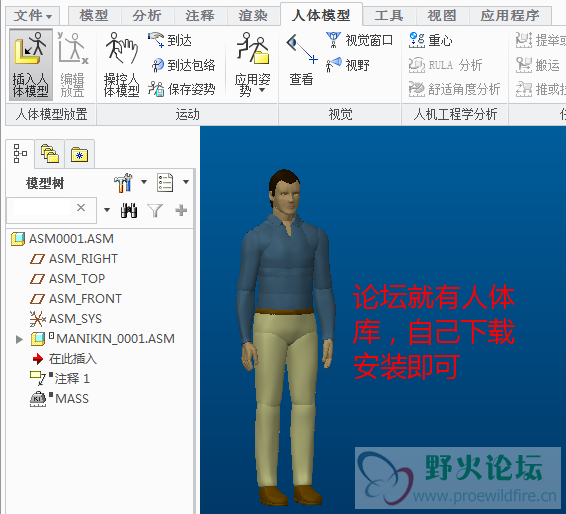Viewport: 566px width, 514px height.
Task: Click the Look At (查看) tool
Action: 302,60
